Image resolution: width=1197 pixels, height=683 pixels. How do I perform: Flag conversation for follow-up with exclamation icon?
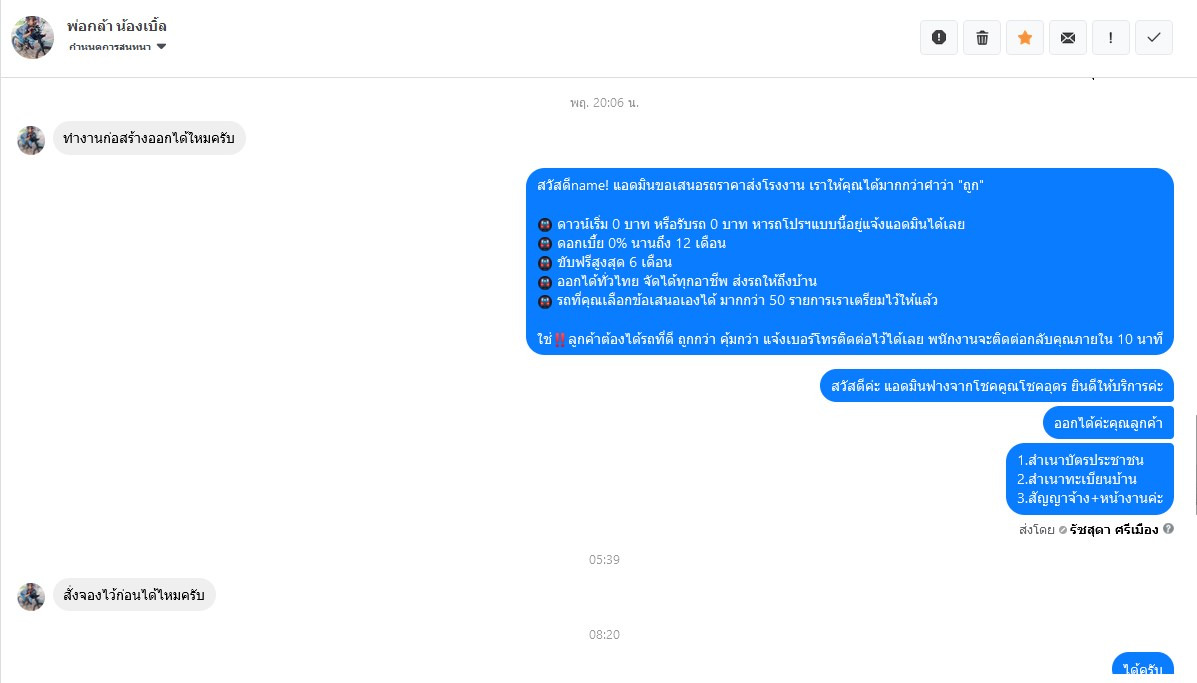1111,37
